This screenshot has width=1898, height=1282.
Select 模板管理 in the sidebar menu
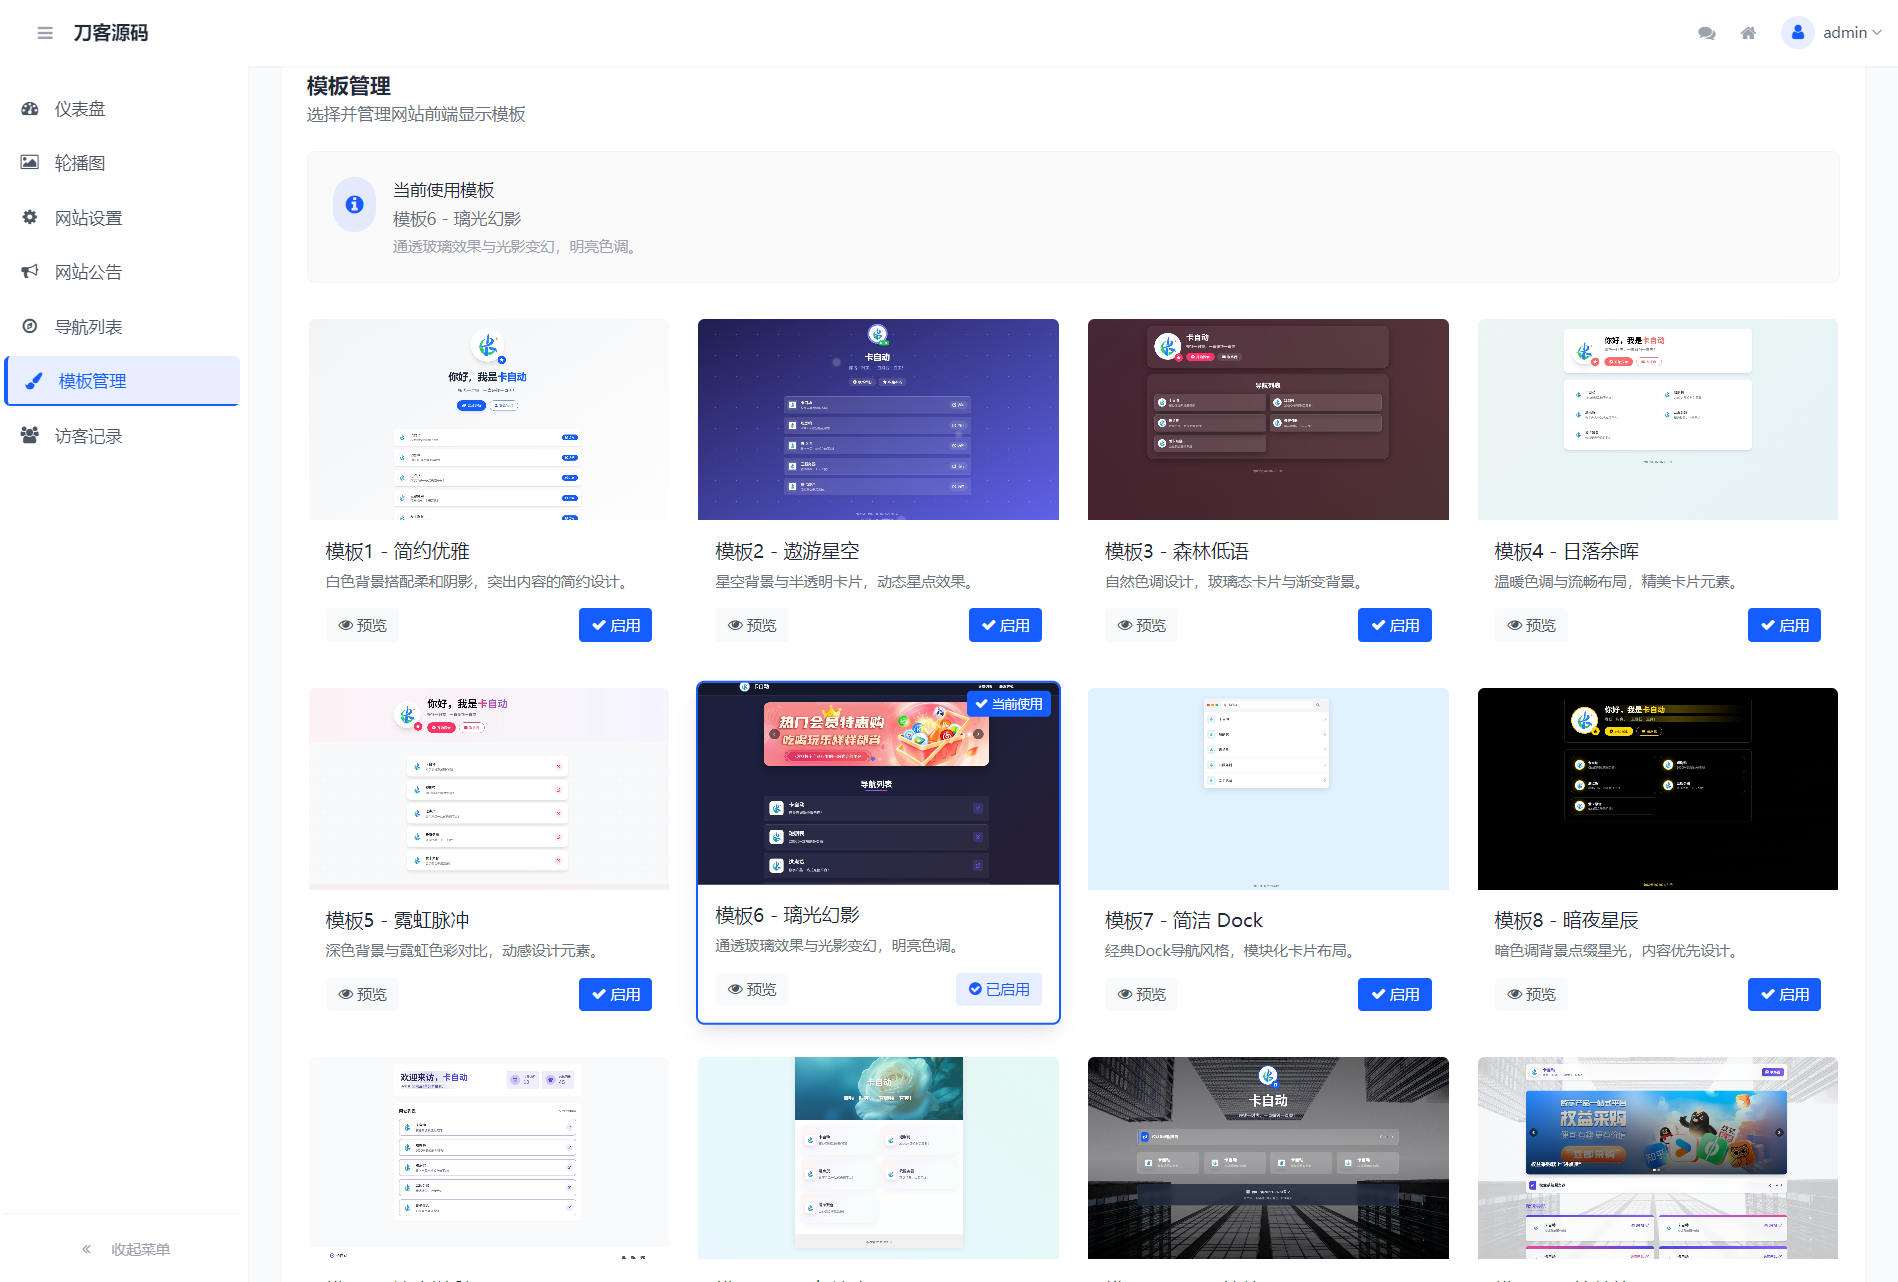click(90, 381)
